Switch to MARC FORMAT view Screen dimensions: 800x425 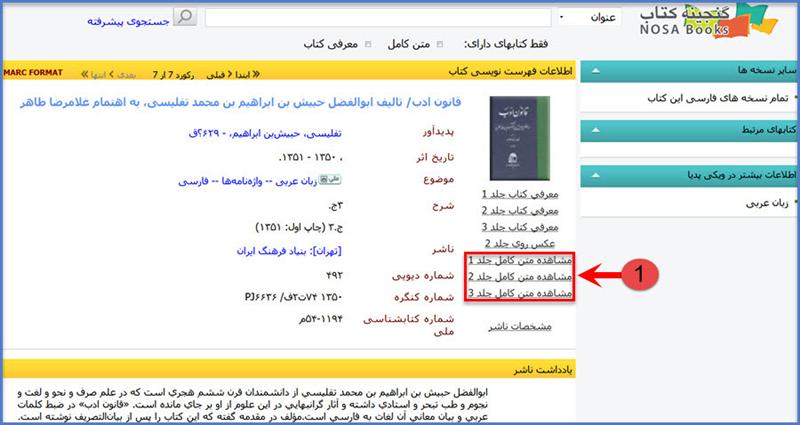tap(34, 73)
